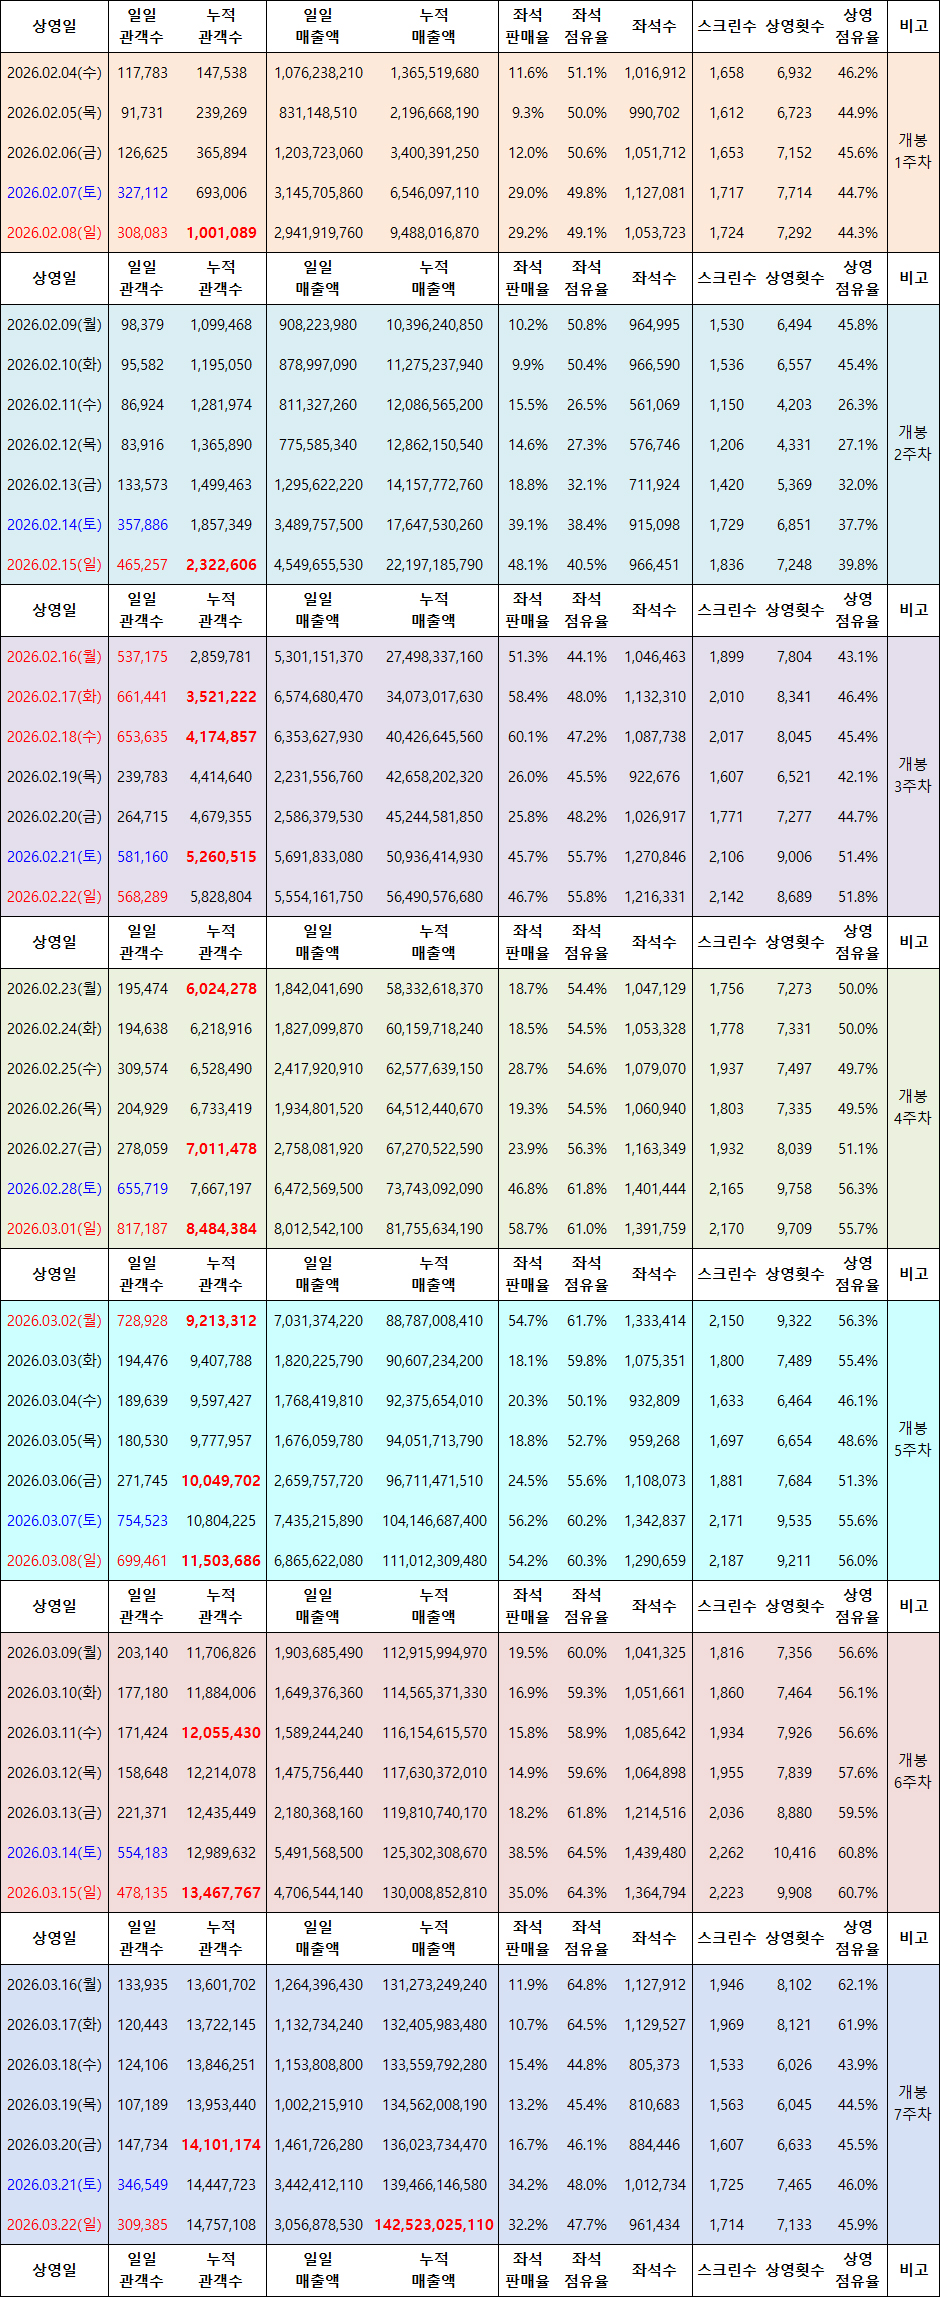Click the cumulative audience value 6,024,278
Image resolution: width=940 pixels, height=2297 pixels.
tap(221, 989)
